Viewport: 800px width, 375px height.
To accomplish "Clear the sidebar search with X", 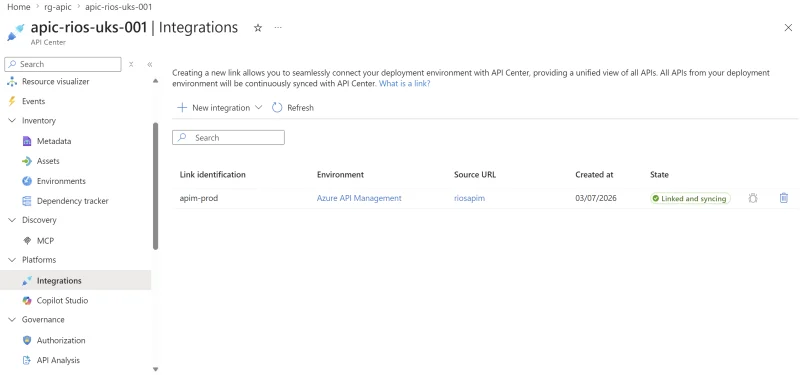I will 131,64.
